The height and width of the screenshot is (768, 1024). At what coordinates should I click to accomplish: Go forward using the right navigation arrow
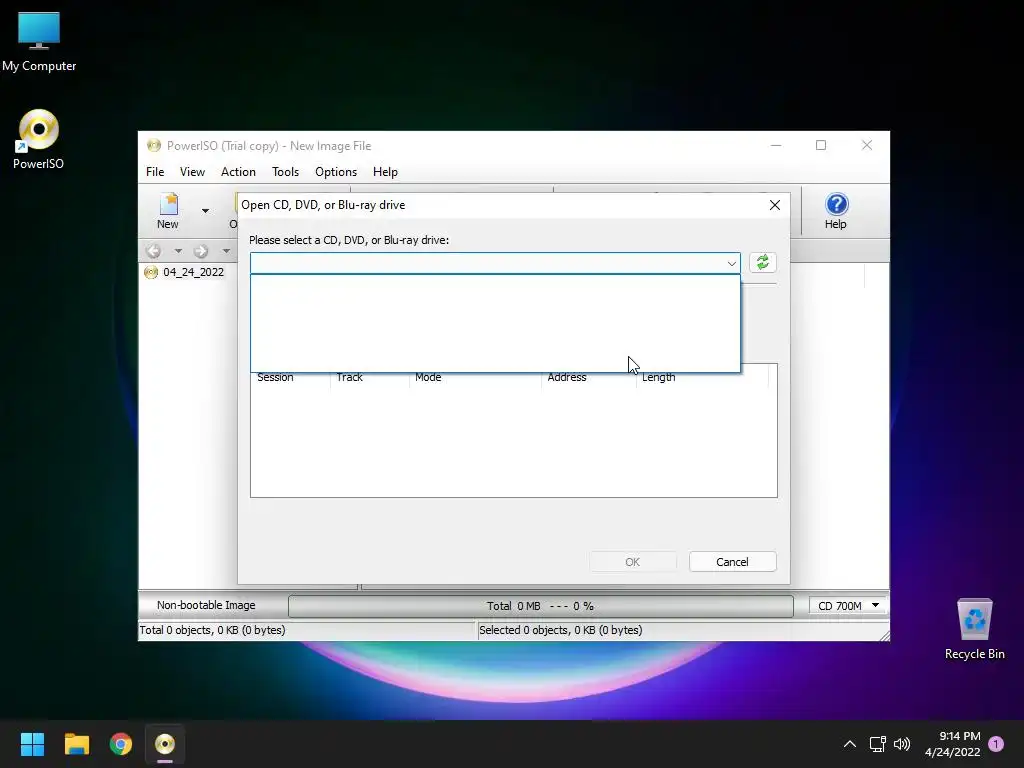(x=200, y=251)
